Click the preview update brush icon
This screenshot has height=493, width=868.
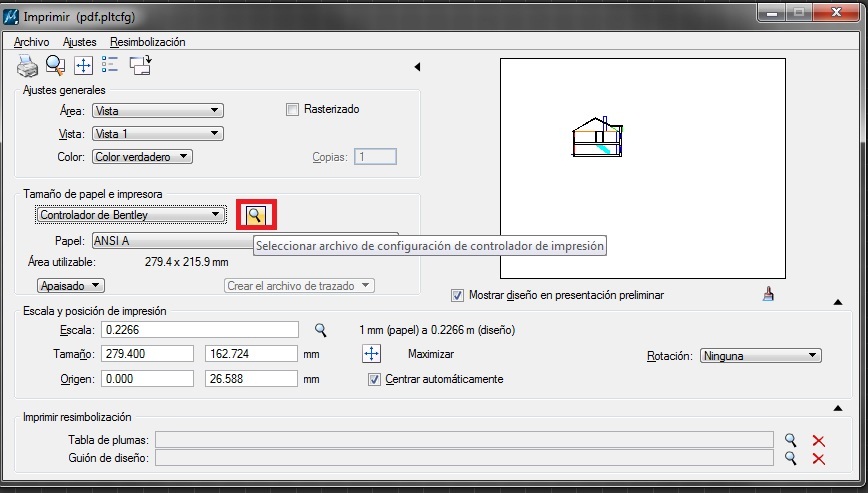tap(768, 294)
